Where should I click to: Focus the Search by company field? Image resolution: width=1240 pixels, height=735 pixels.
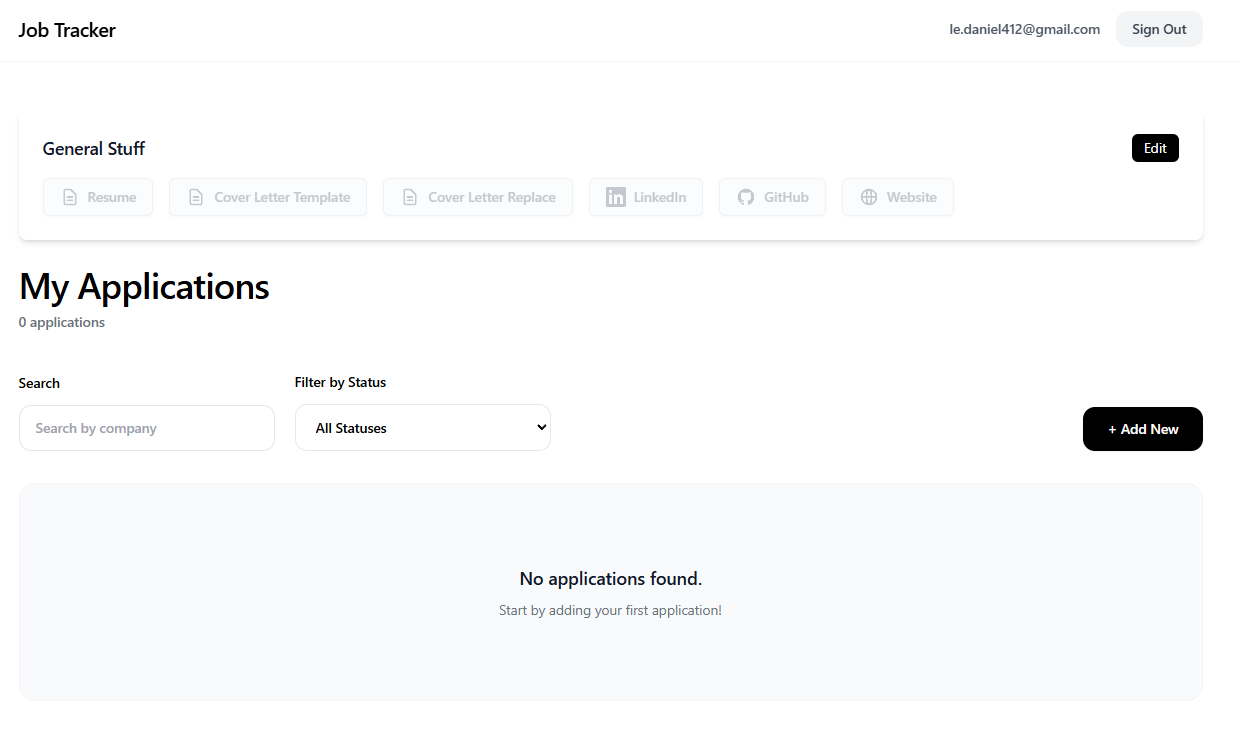(146, 428)
